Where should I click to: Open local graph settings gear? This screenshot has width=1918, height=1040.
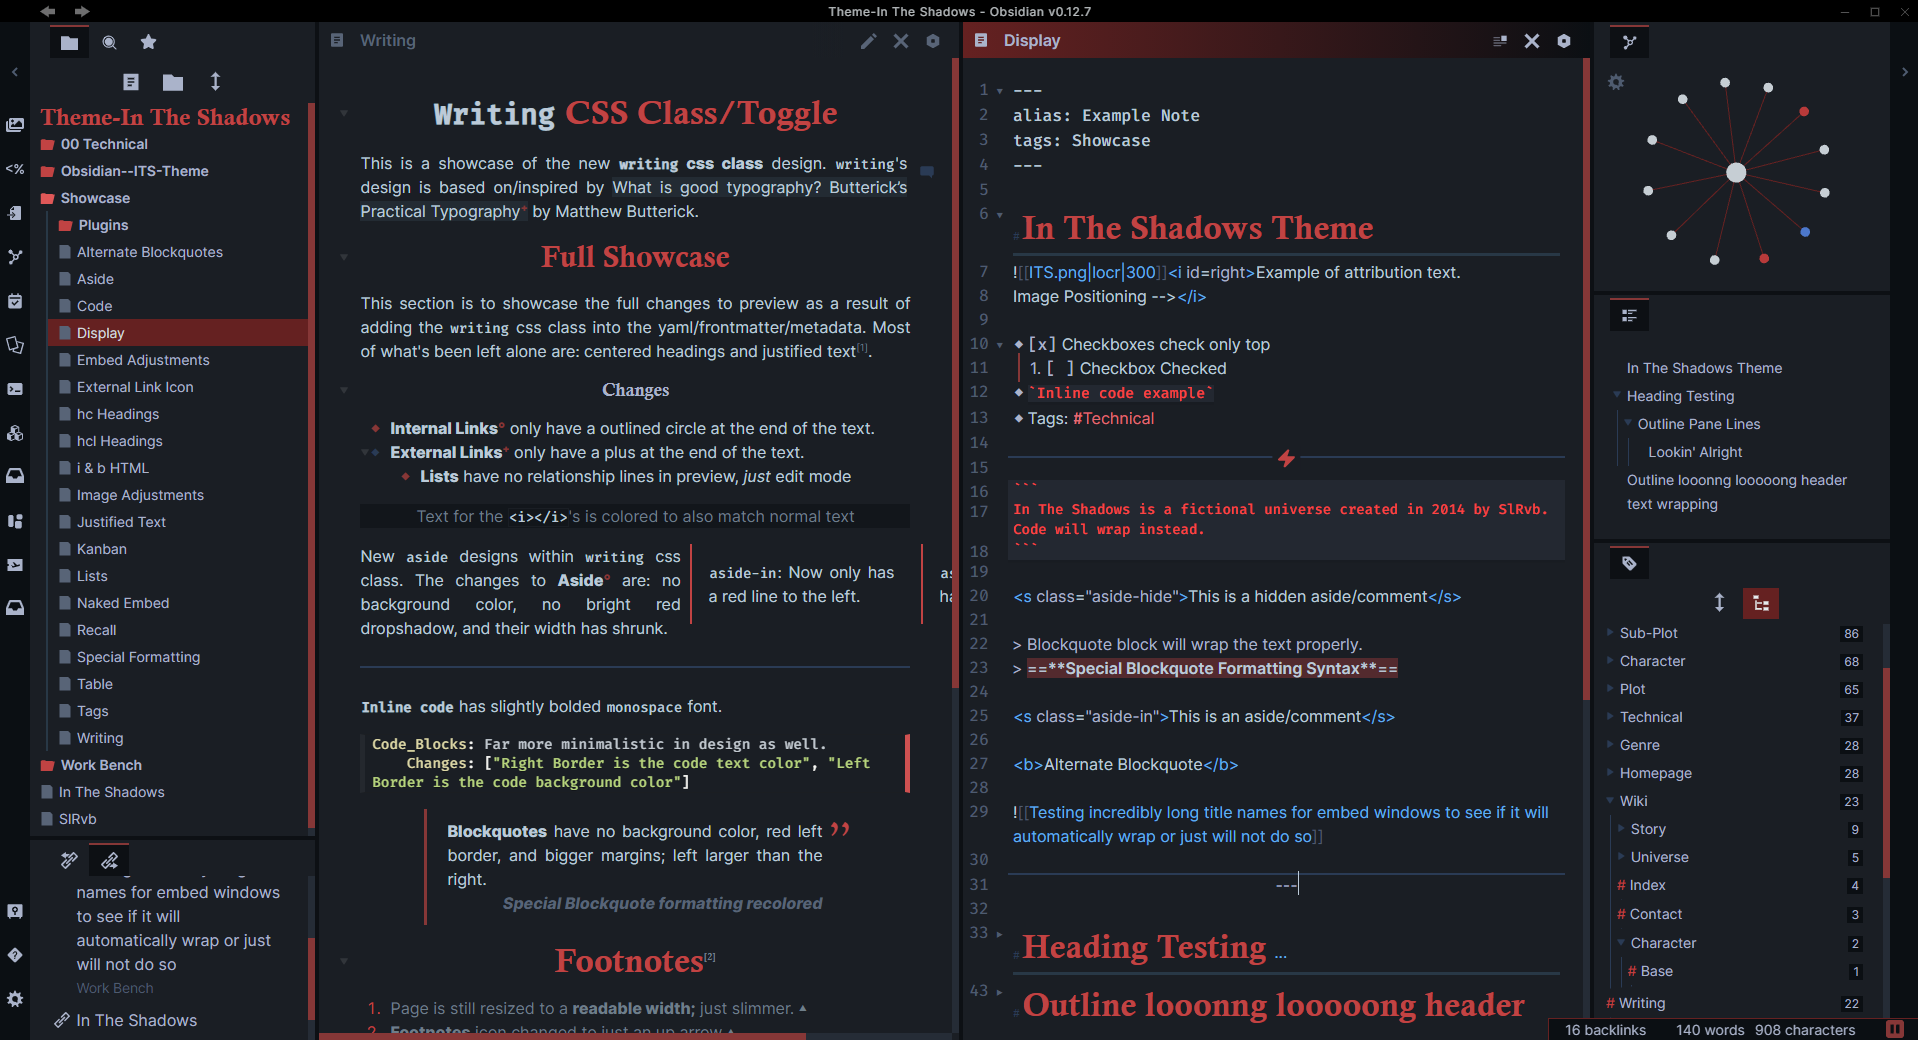(x=1616, y=82)
